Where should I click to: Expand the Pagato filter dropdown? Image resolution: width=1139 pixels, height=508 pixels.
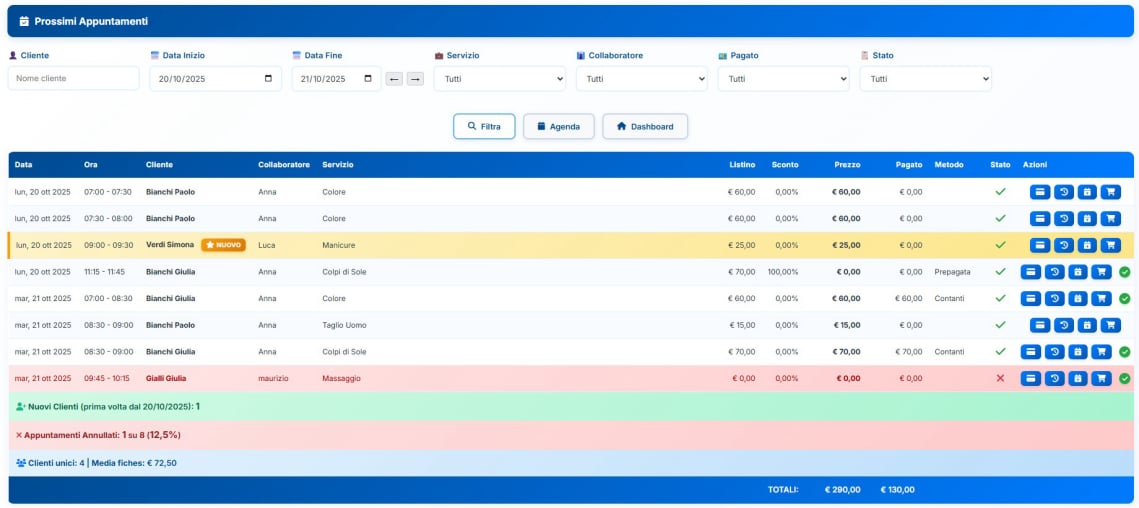[783, 79]
